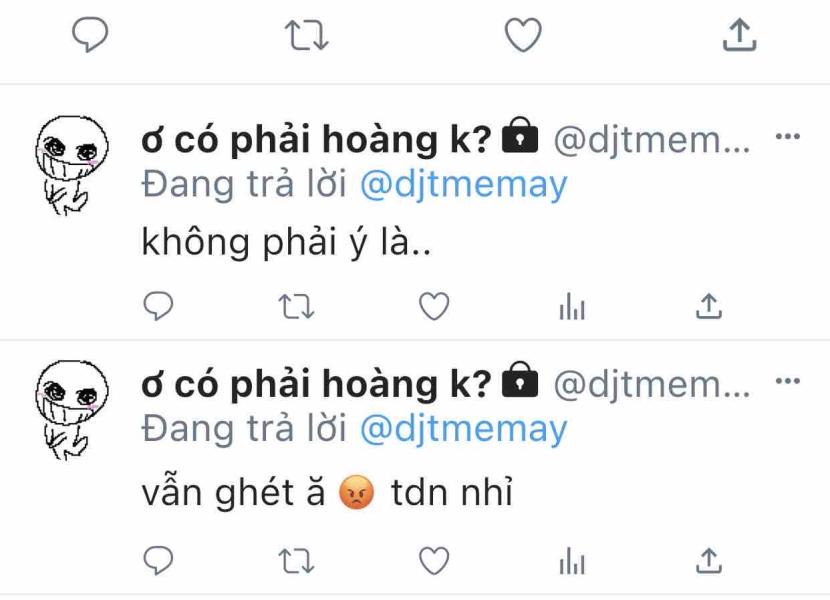Open profile avatar on first reply
Screen dimensions: 830x600
(x=71, y=165)
